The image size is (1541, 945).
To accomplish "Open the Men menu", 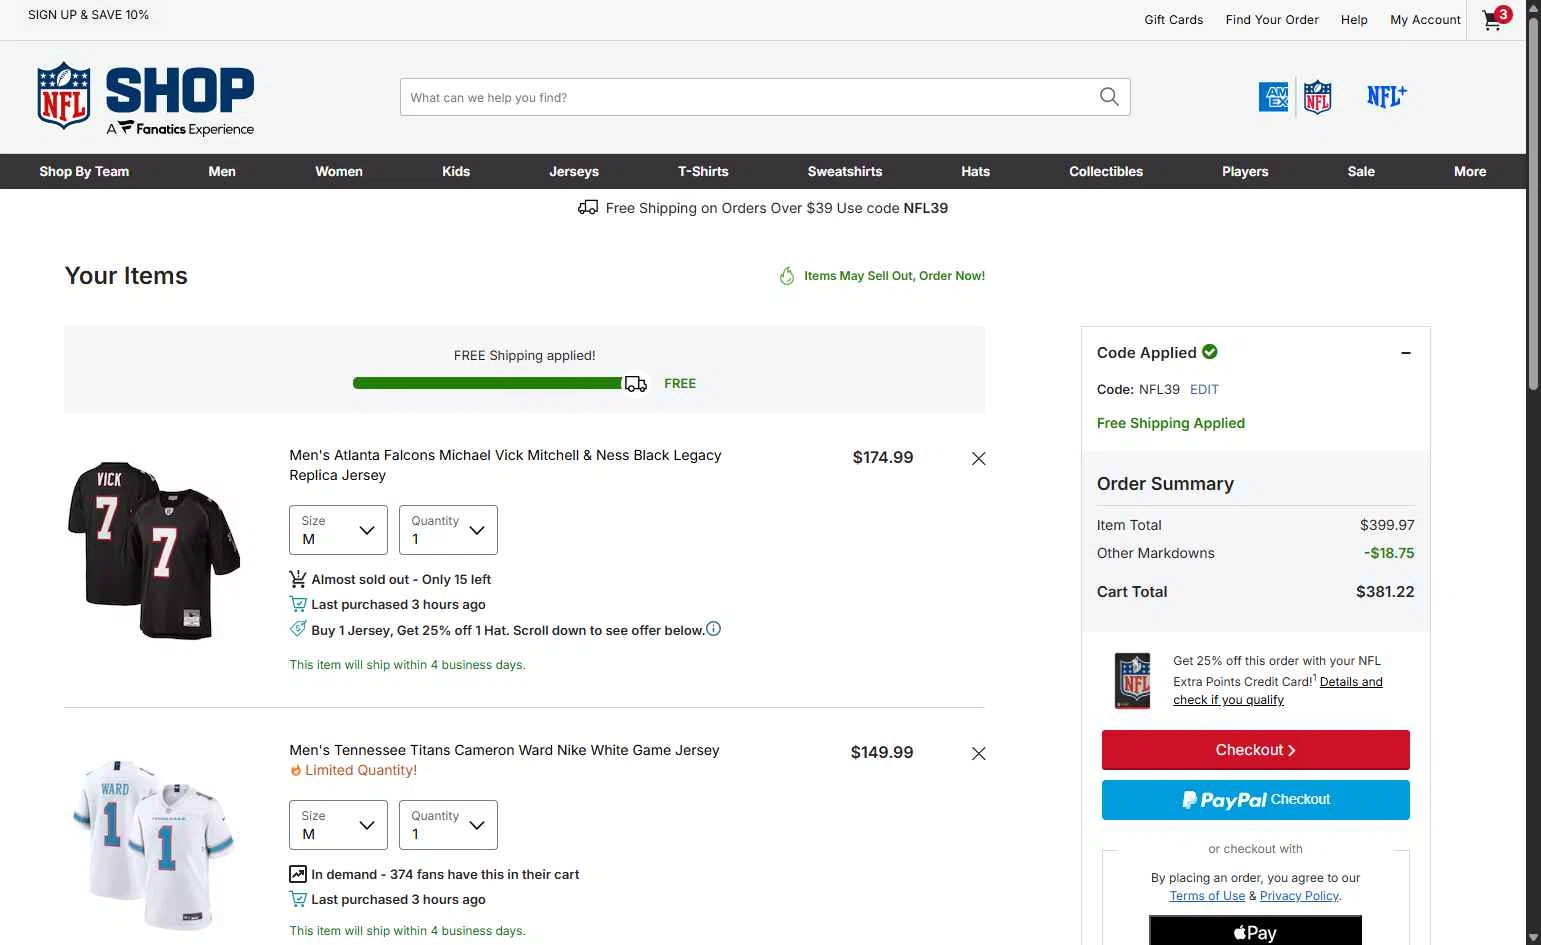I will [222, 171].
